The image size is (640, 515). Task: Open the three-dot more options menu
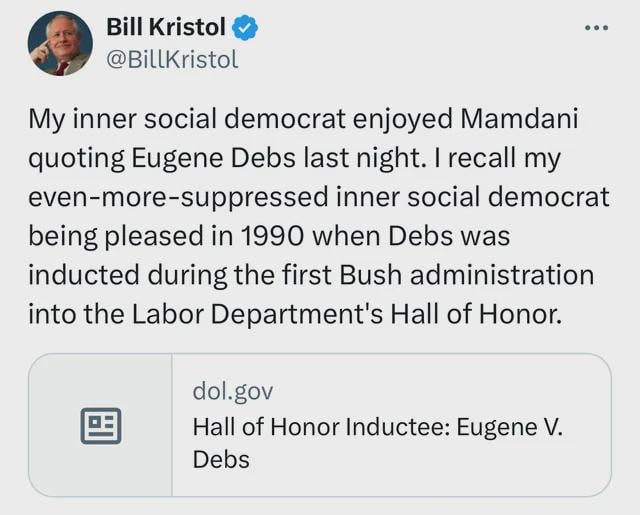coord(596,28)
